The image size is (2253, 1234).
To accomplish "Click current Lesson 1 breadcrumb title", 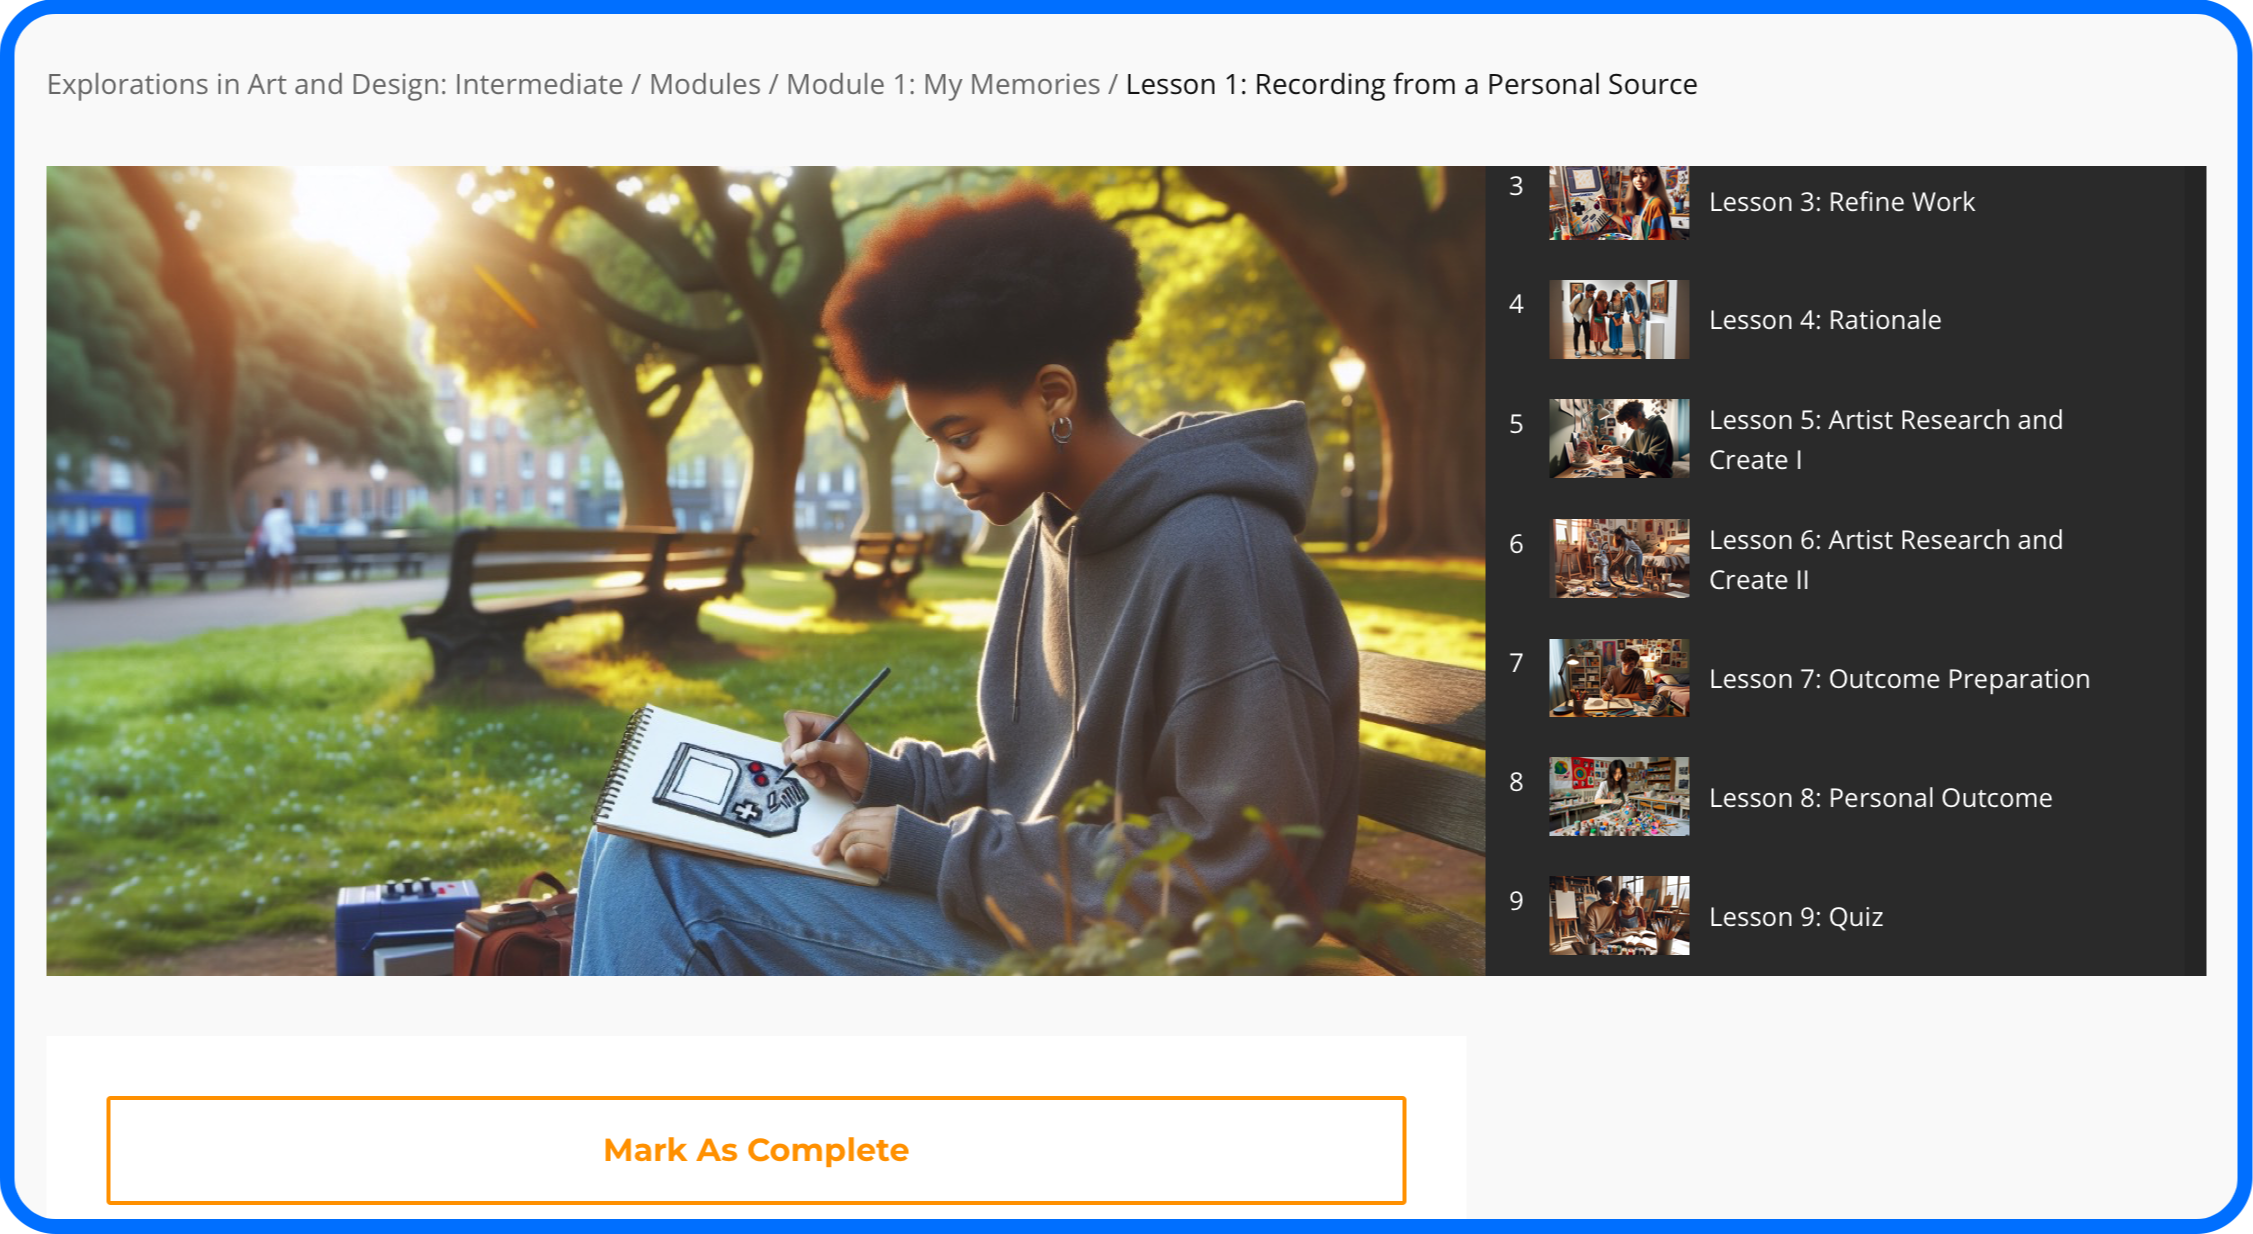I will coord(1410,84).
